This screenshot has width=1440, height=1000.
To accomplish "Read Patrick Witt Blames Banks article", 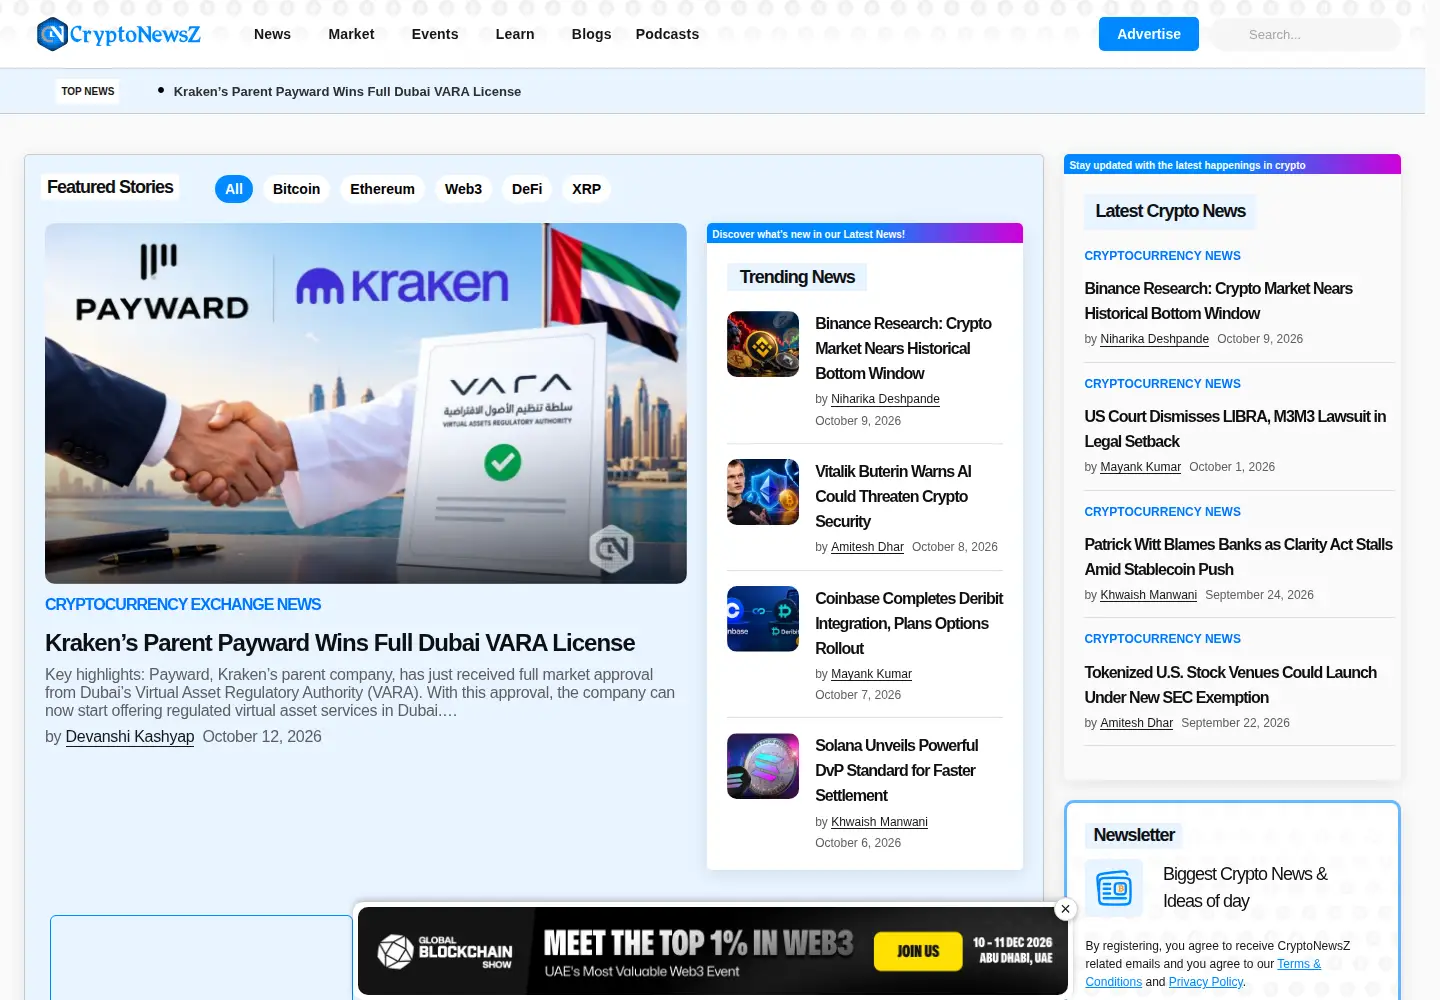I will [x=1238, y=557].
